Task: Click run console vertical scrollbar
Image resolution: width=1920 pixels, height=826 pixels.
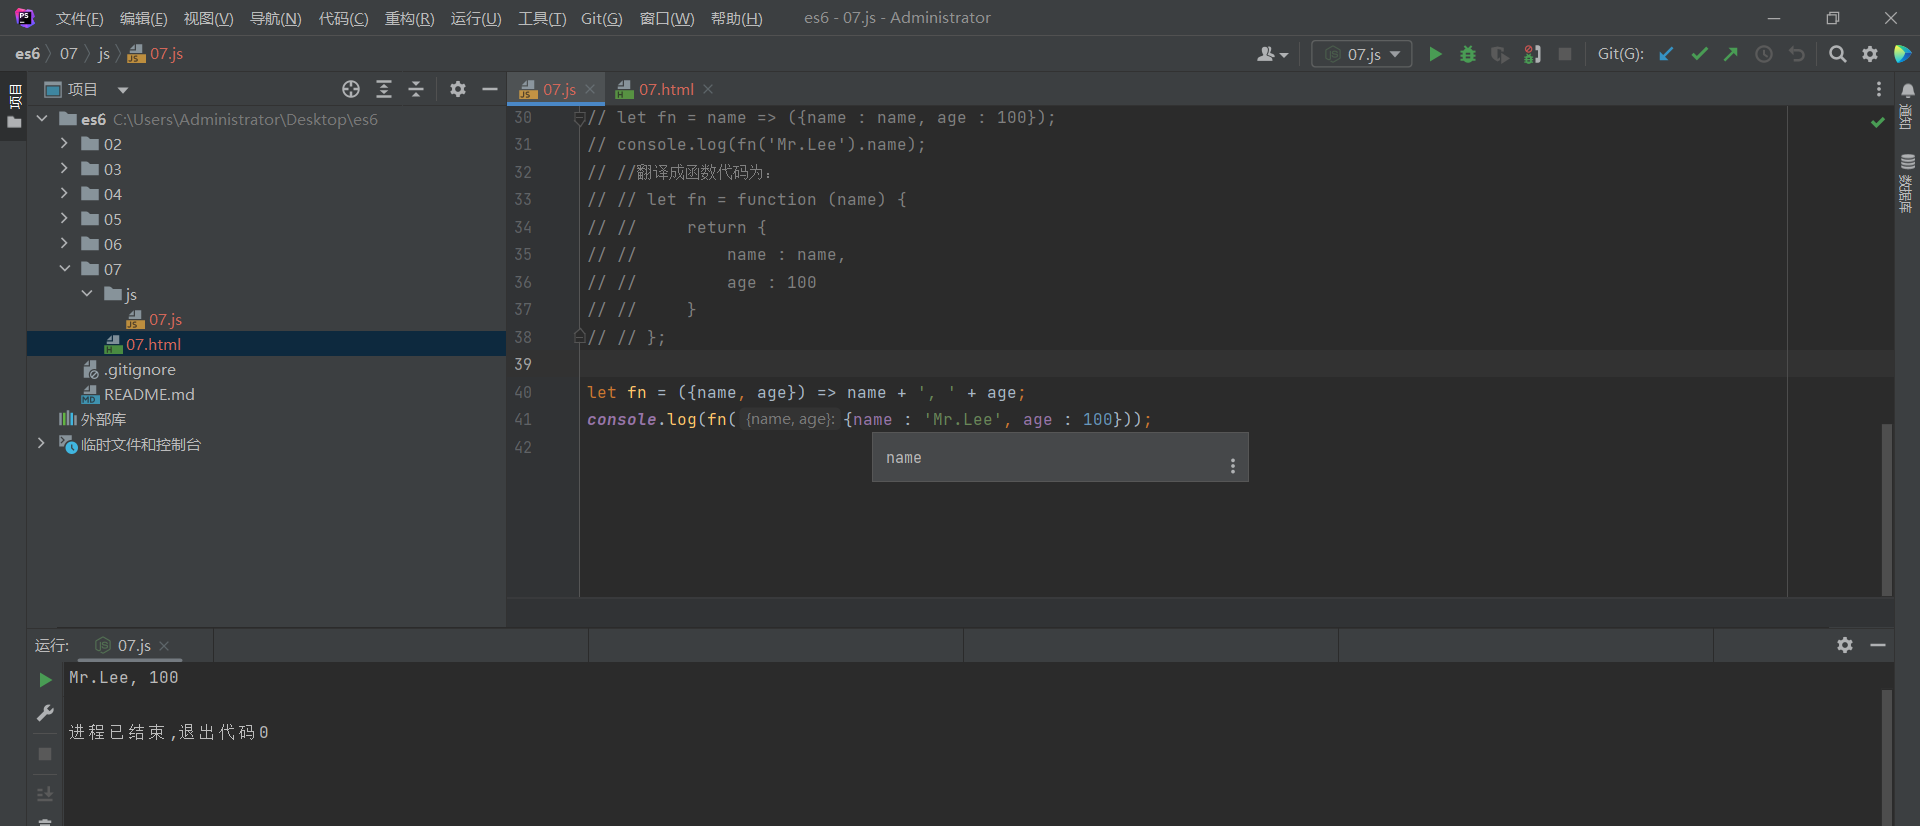Action: (1887, 757)
